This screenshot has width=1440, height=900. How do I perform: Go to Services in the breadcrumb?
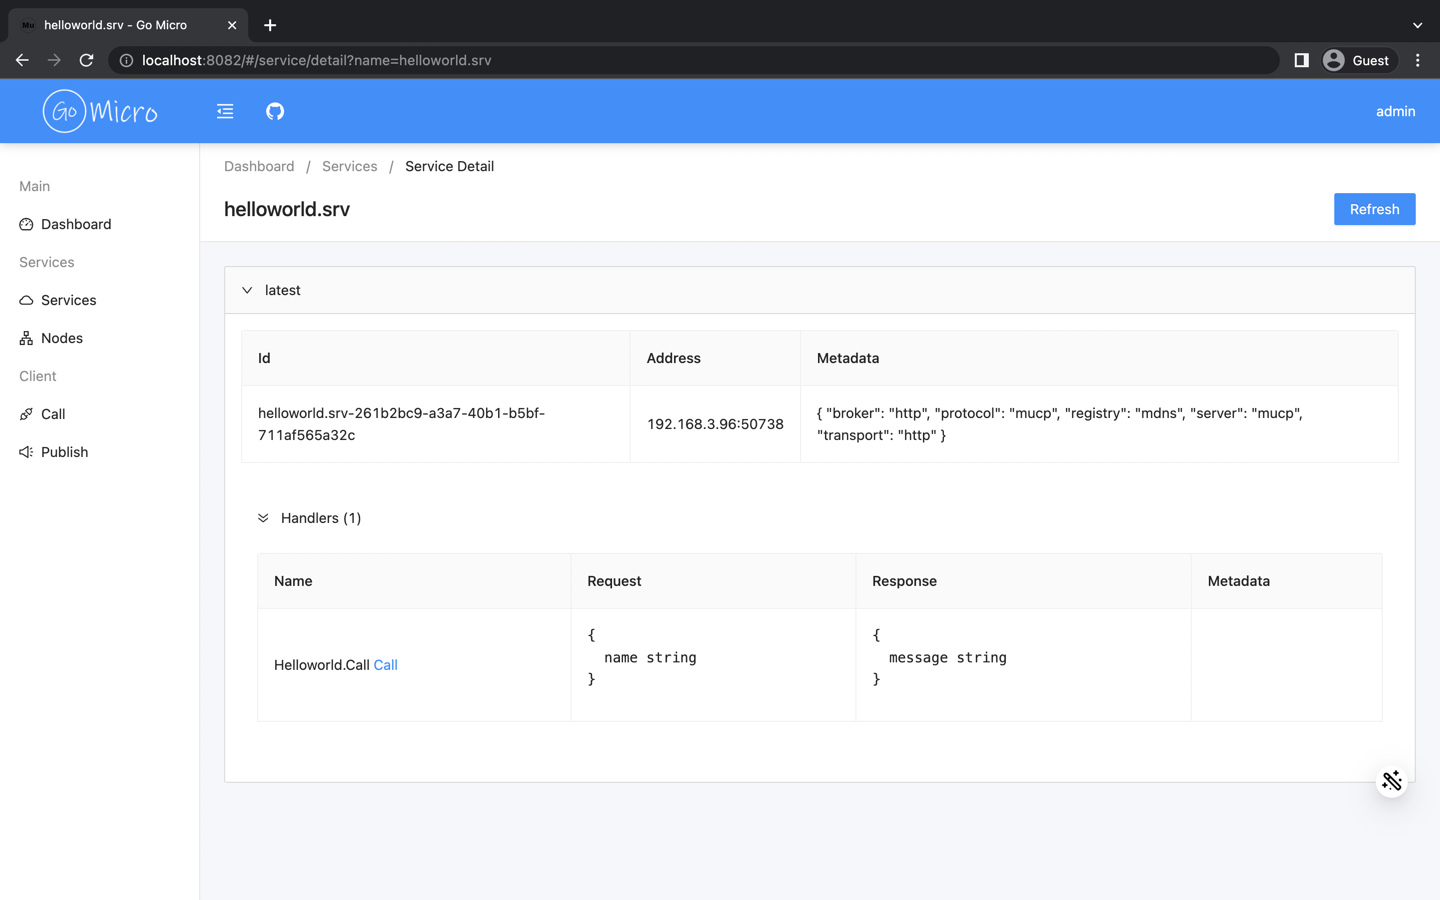(349, 166)
